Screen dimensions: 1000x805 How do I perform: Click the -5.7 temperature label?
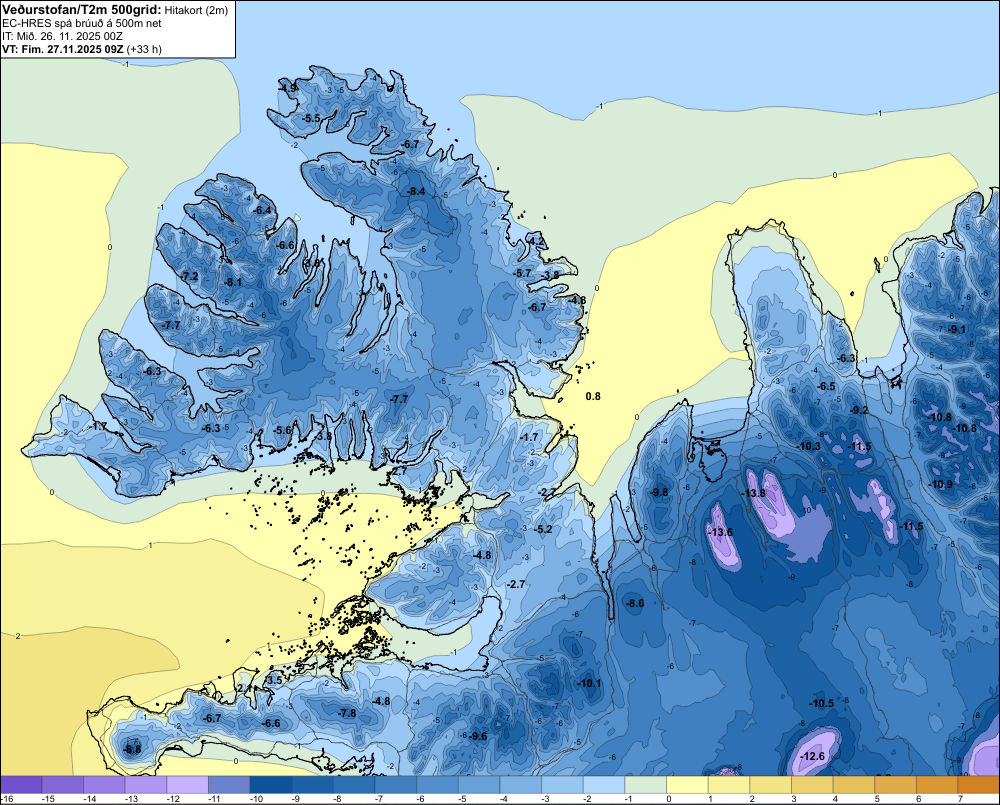click(522, 273)
